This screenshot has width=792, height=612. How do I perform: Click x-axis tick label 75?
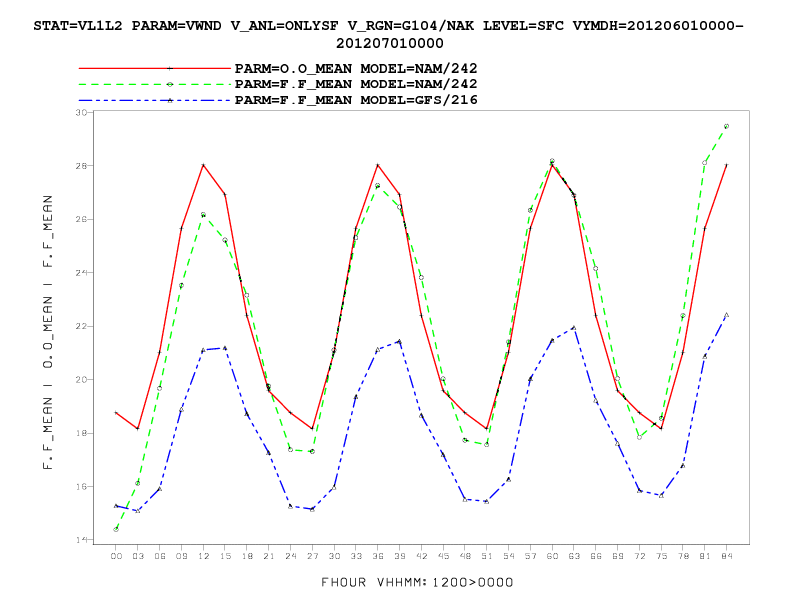click(661, 556)
